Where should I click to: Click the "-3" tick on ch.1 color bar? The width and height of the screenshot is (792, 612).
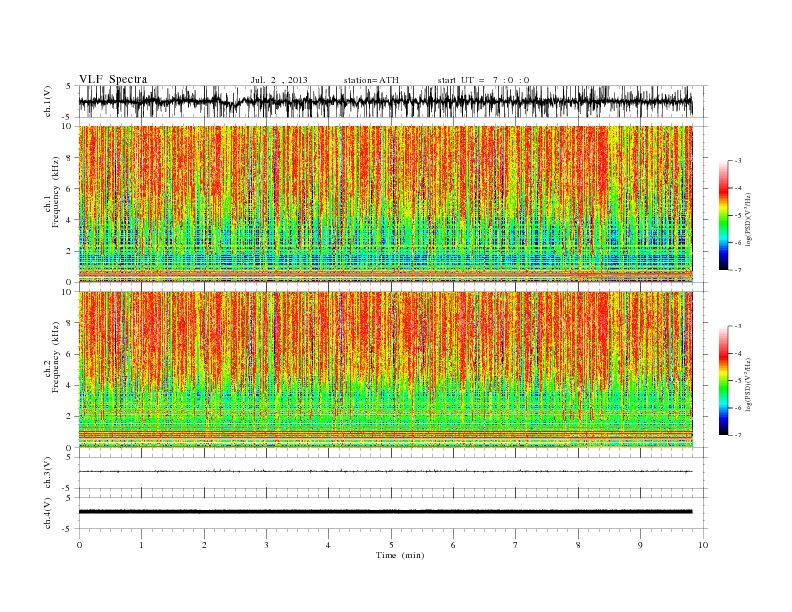(737, 161)
